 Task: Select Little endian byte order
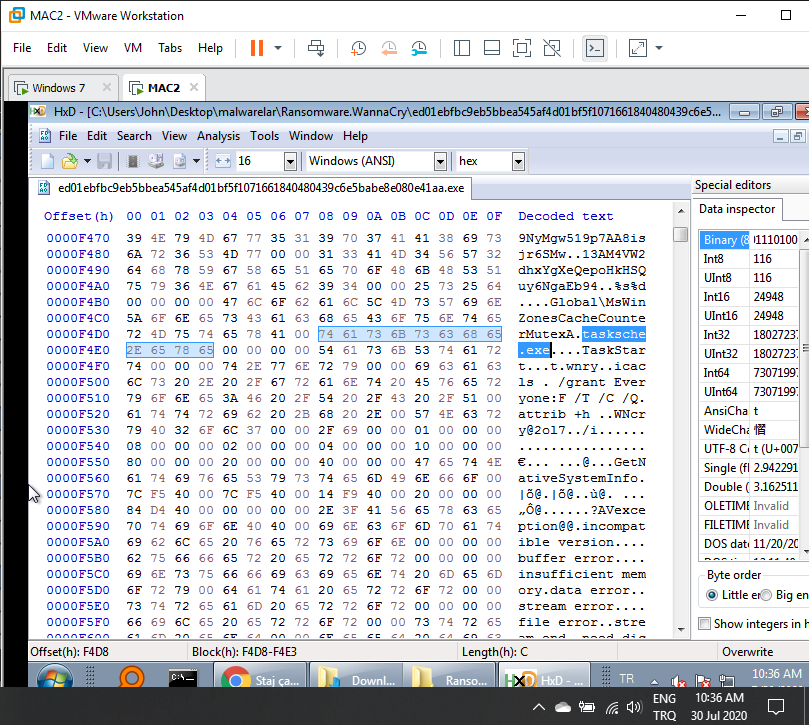click(712, 595)
